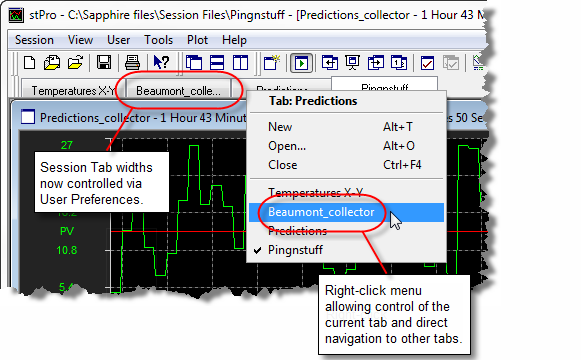Click the New document toolbar icon
Image resolution: width=581 pixels, height=360 pixels.
pos(29,63)
